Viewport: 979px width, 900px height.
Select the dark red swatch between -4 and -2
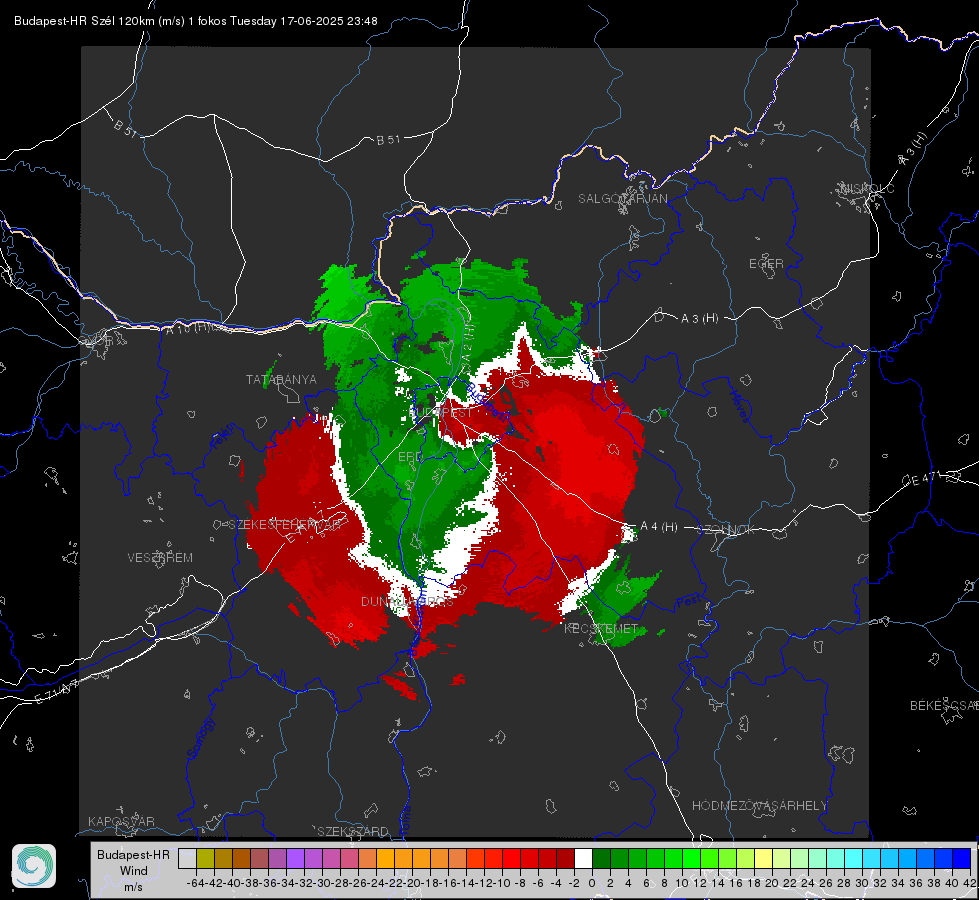[565, 858]
